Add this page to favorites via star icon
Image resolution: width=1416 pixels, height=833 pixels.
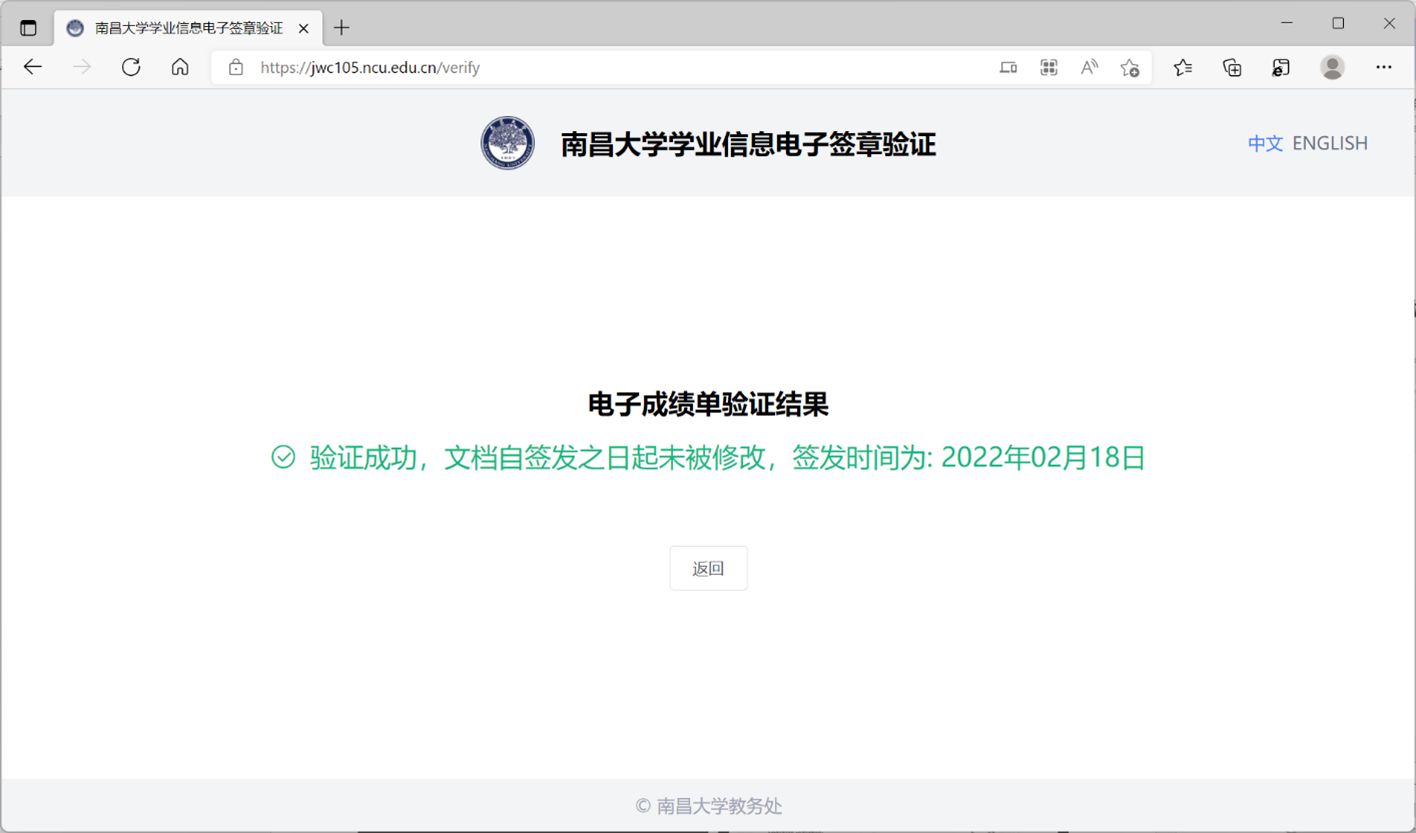click(x=1130, y=67)
